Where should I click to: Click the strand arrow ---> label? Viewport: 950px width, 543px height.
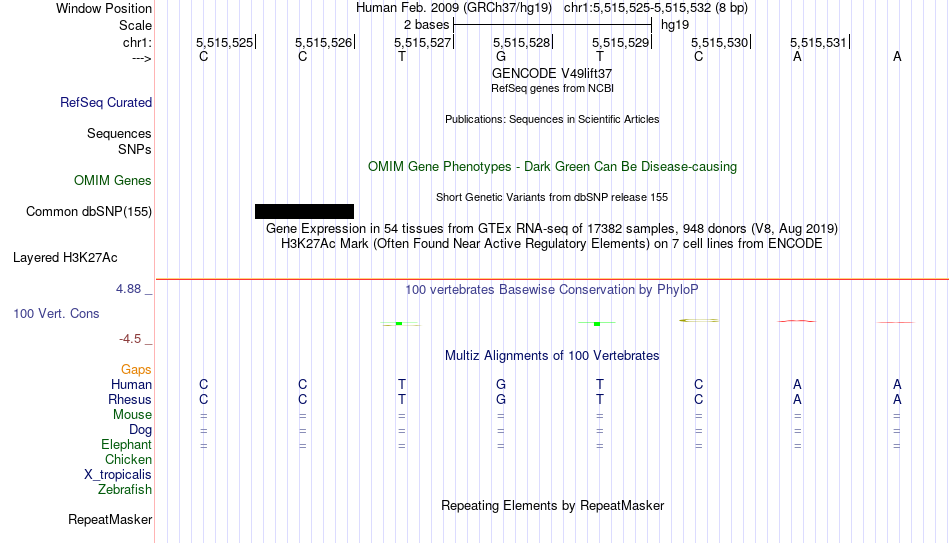[x=142, y=58]
